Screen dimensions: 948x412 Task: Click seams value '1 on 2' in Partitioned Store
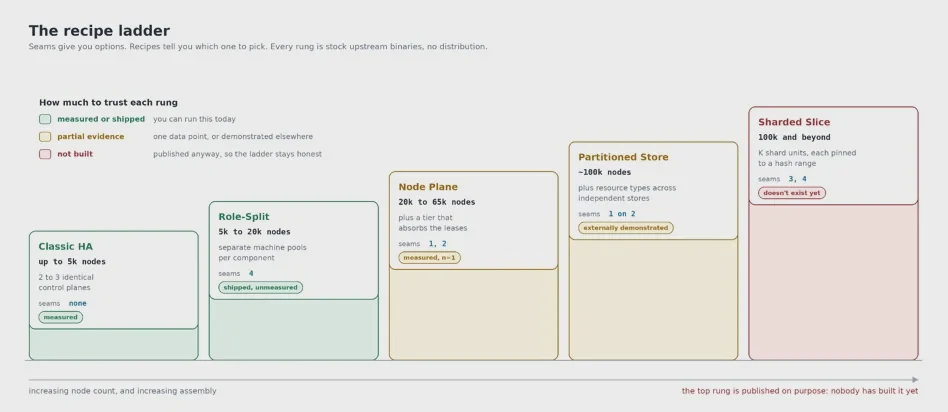[x=622, y=214]
